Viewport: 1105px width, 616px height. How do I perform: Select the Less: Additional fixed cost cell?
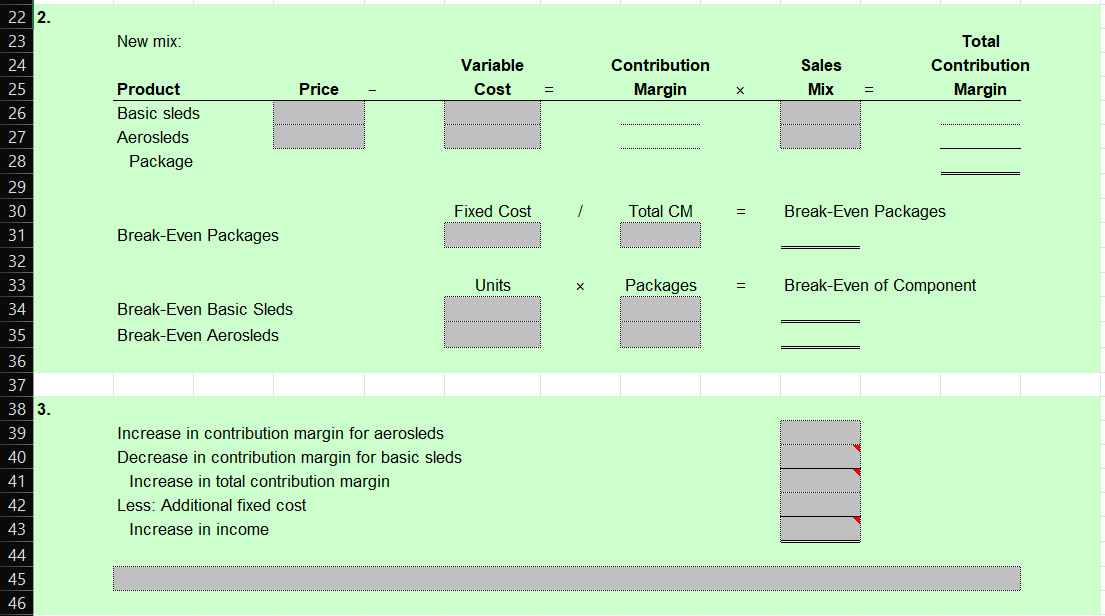click(x=820, y=505)
